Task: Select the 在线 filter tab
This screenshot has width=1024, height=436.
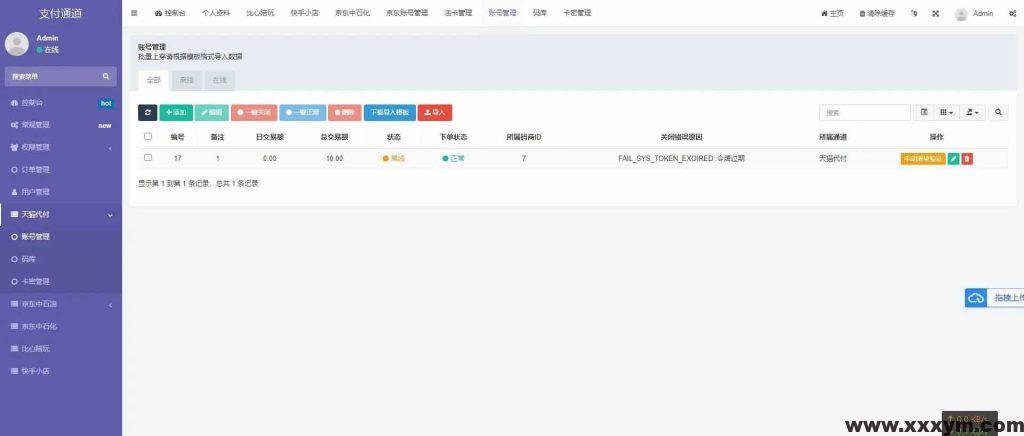Action: pos(219,80)
